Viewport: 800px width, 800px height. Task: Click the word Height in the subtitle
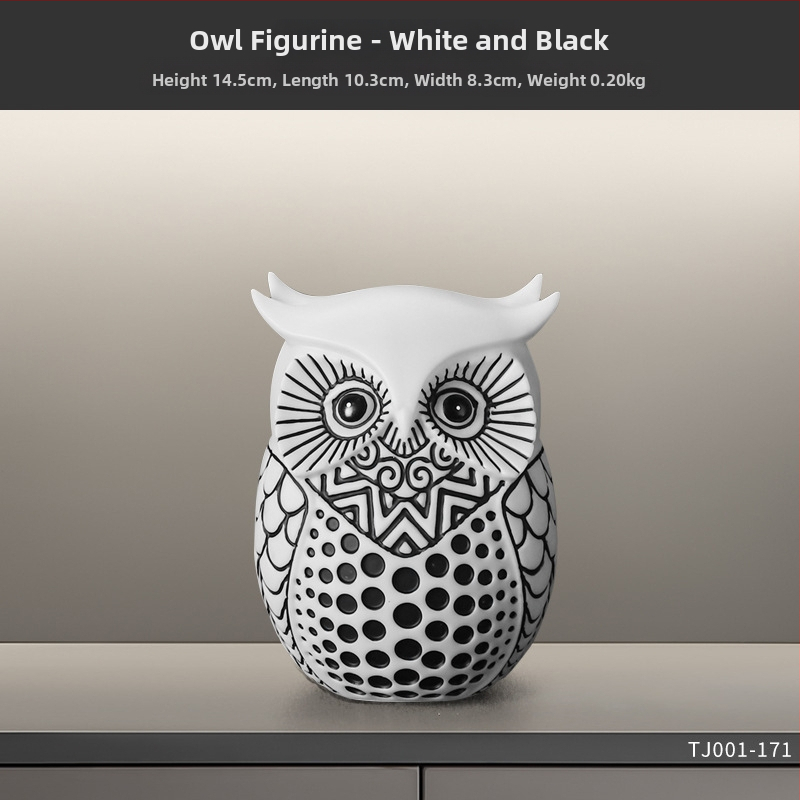[180, 80]
